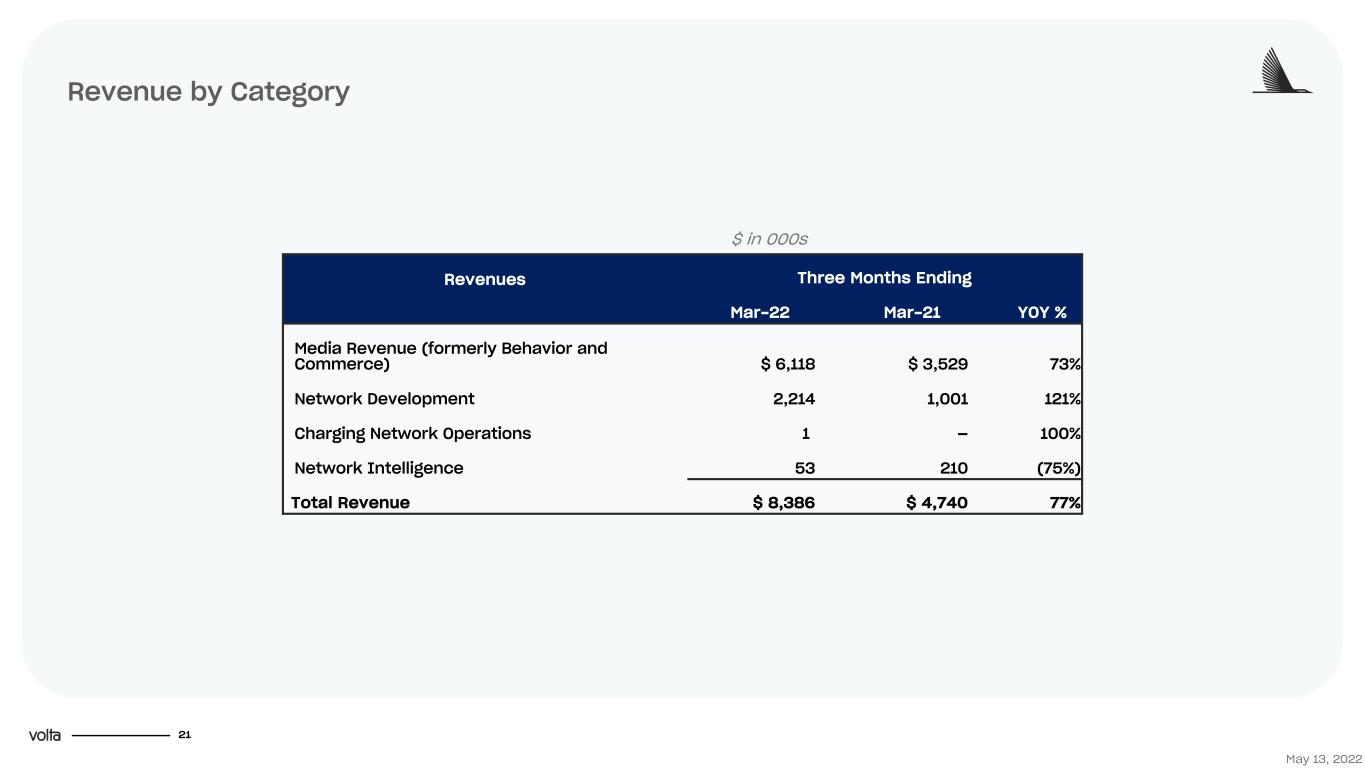Click the '121%' growth figure
The width and height of the screenshot is (1365, 768).
(1062, 398)
